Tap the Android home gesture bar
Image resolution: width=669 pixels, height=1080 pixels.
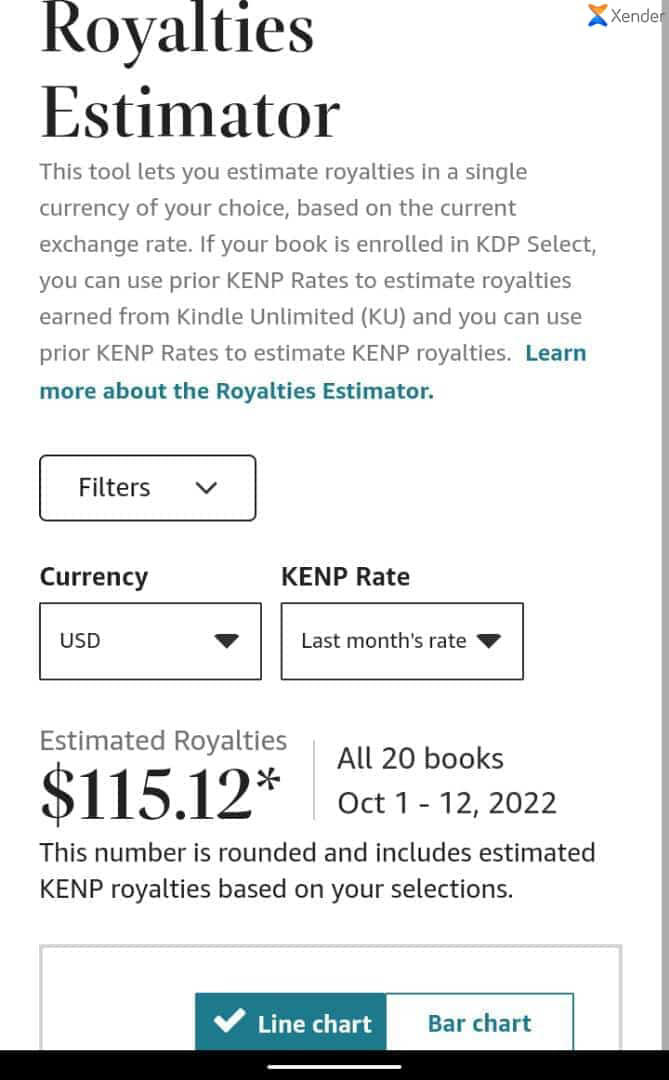334,1065
